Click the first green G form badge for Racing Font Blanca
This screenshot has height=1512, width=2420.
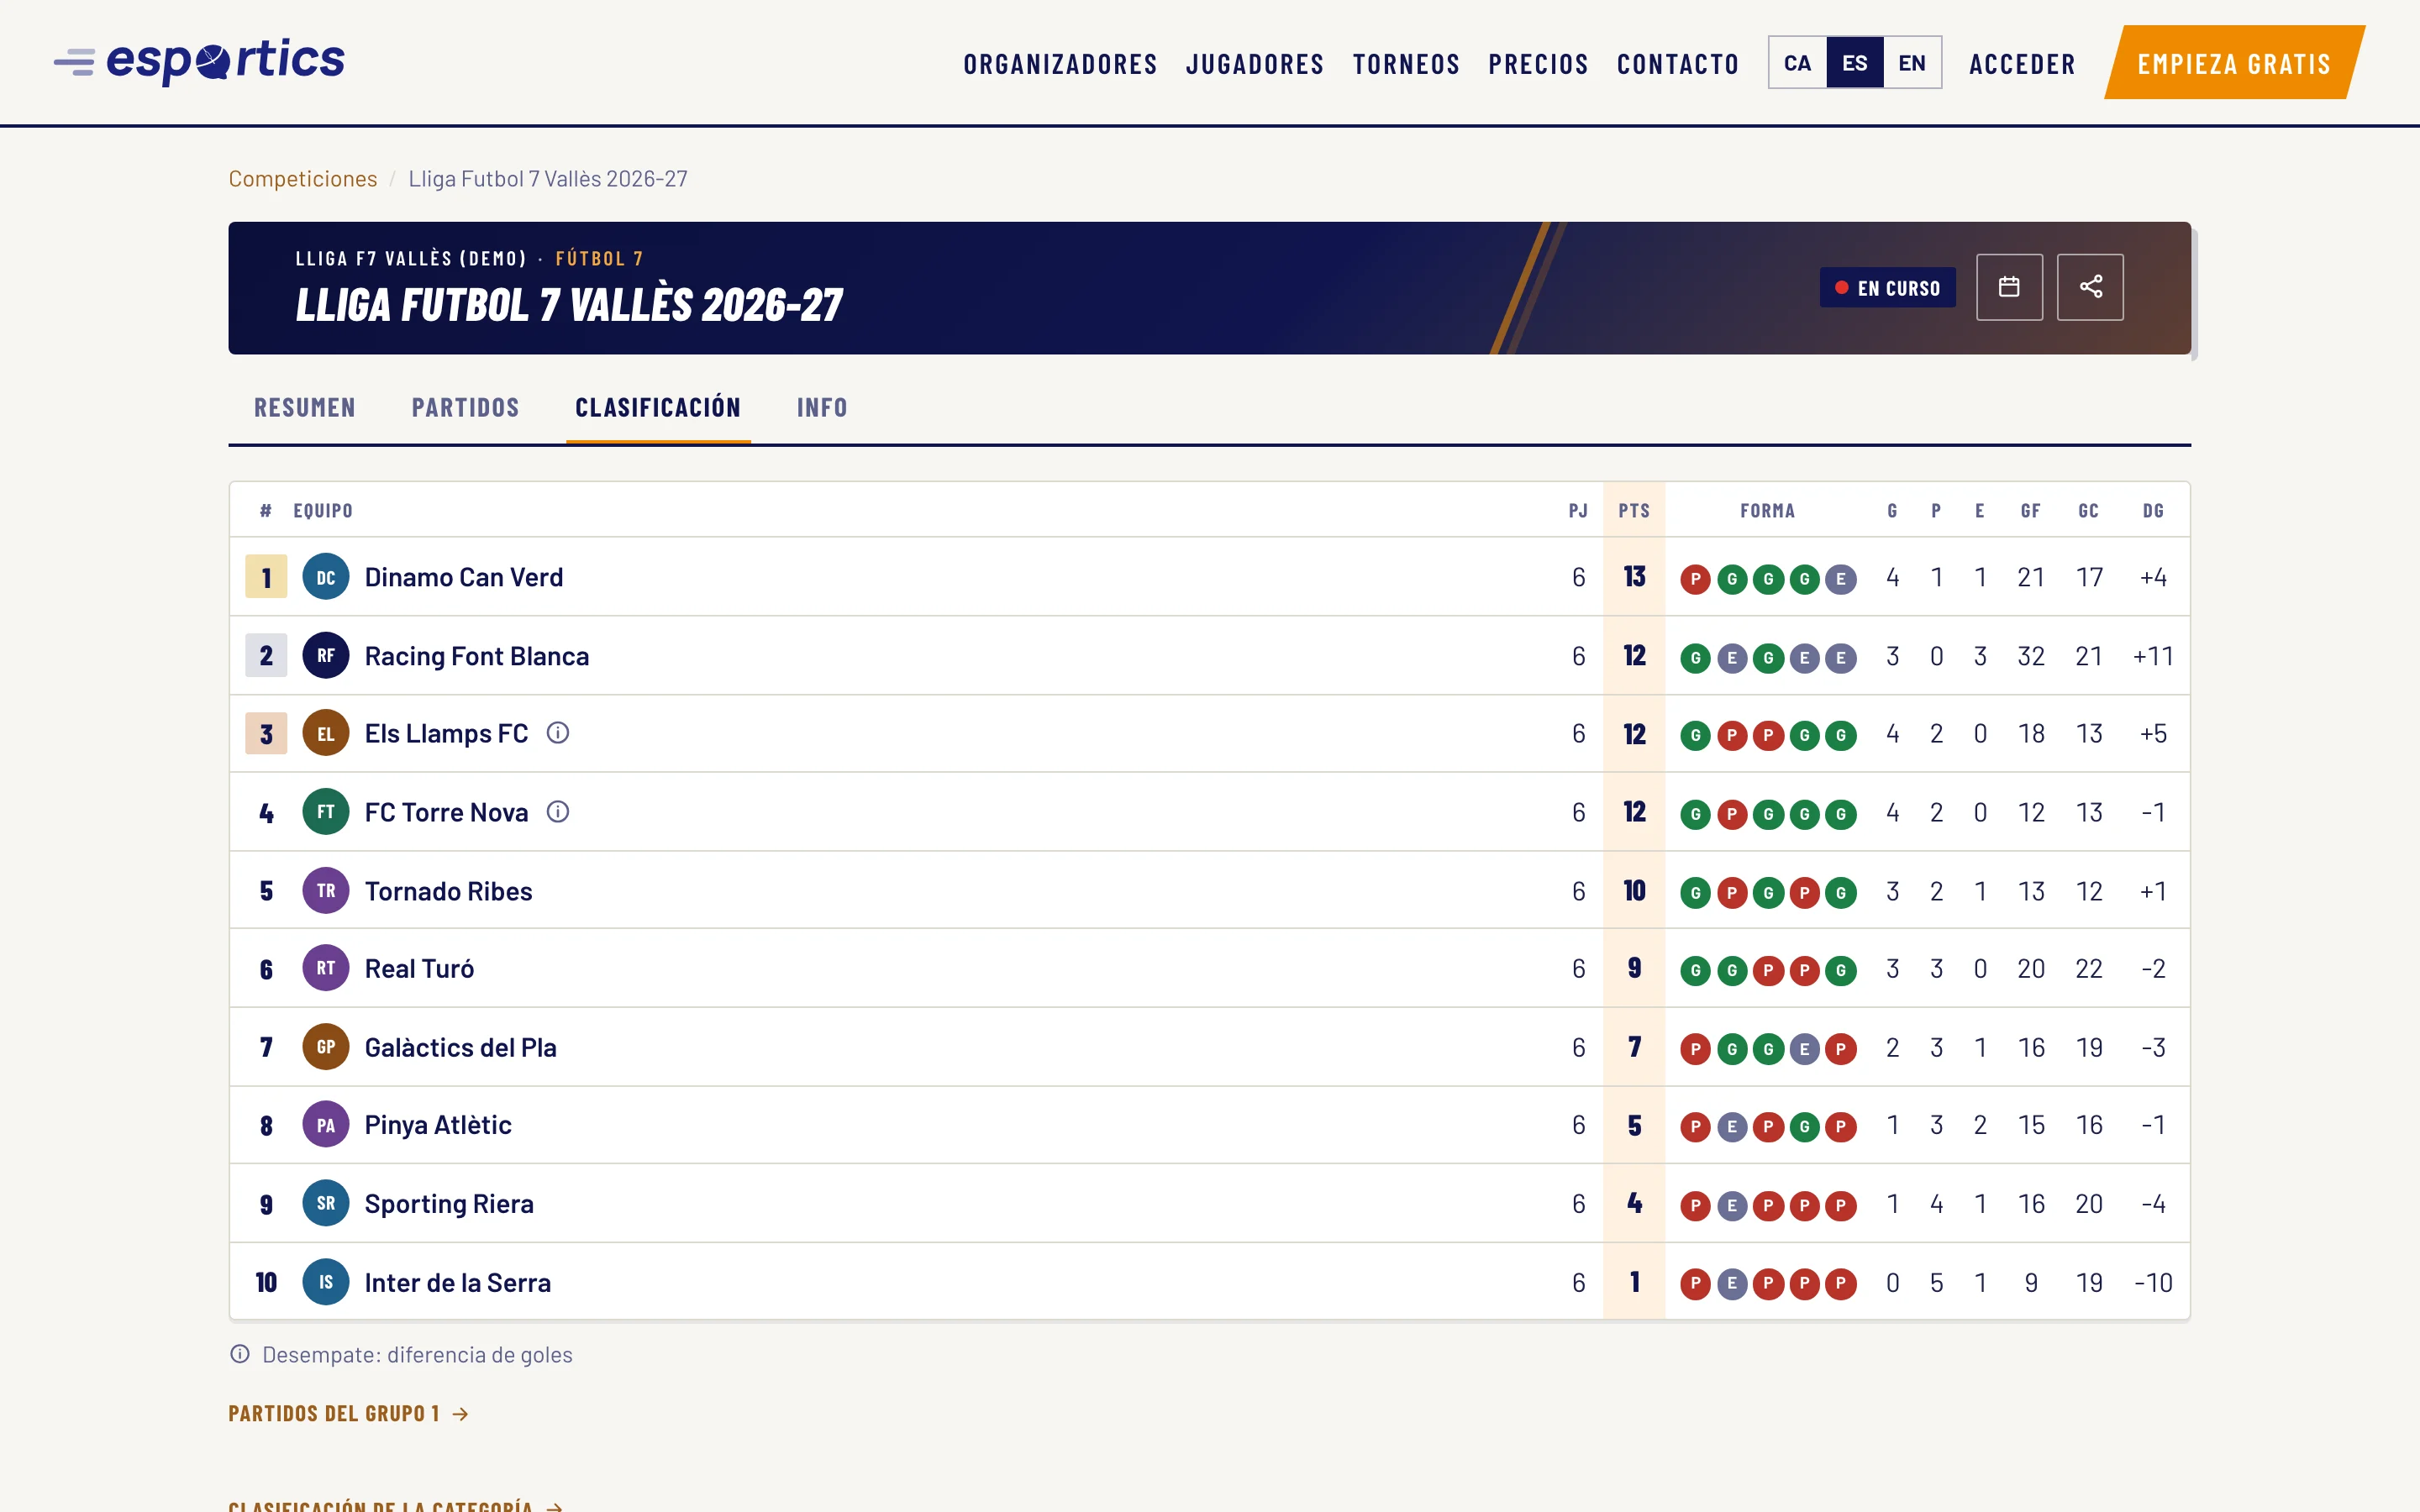coord(1695,658)
